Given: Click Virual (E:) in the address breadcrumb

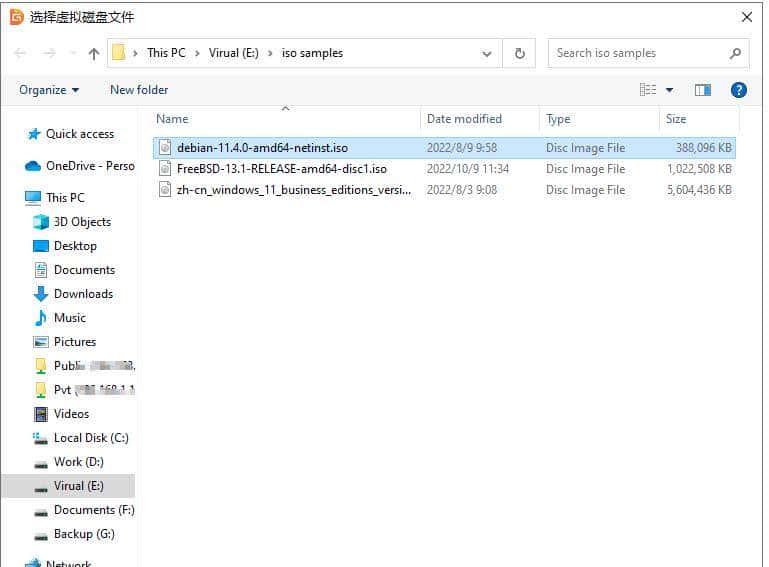Looking at the screenshot, I should point(238,54).
